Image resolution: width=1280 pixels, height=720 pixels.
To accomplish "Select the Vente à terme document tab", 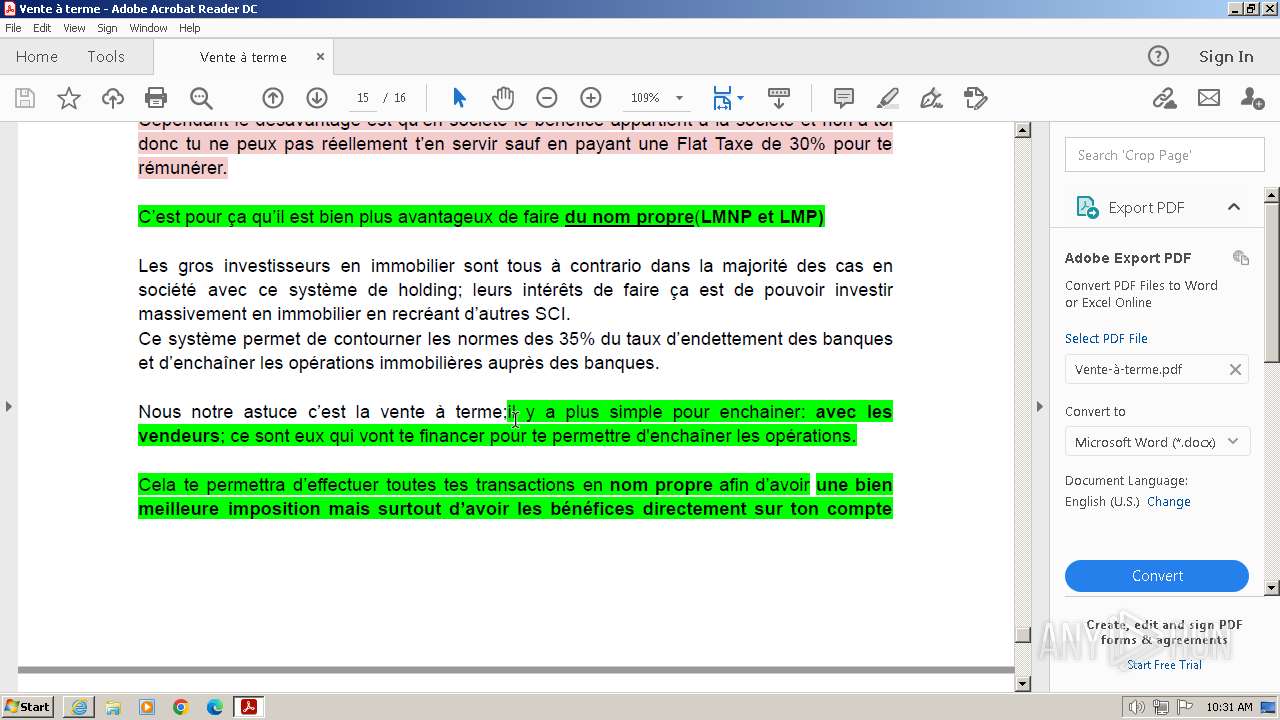I will coord(243,57).
